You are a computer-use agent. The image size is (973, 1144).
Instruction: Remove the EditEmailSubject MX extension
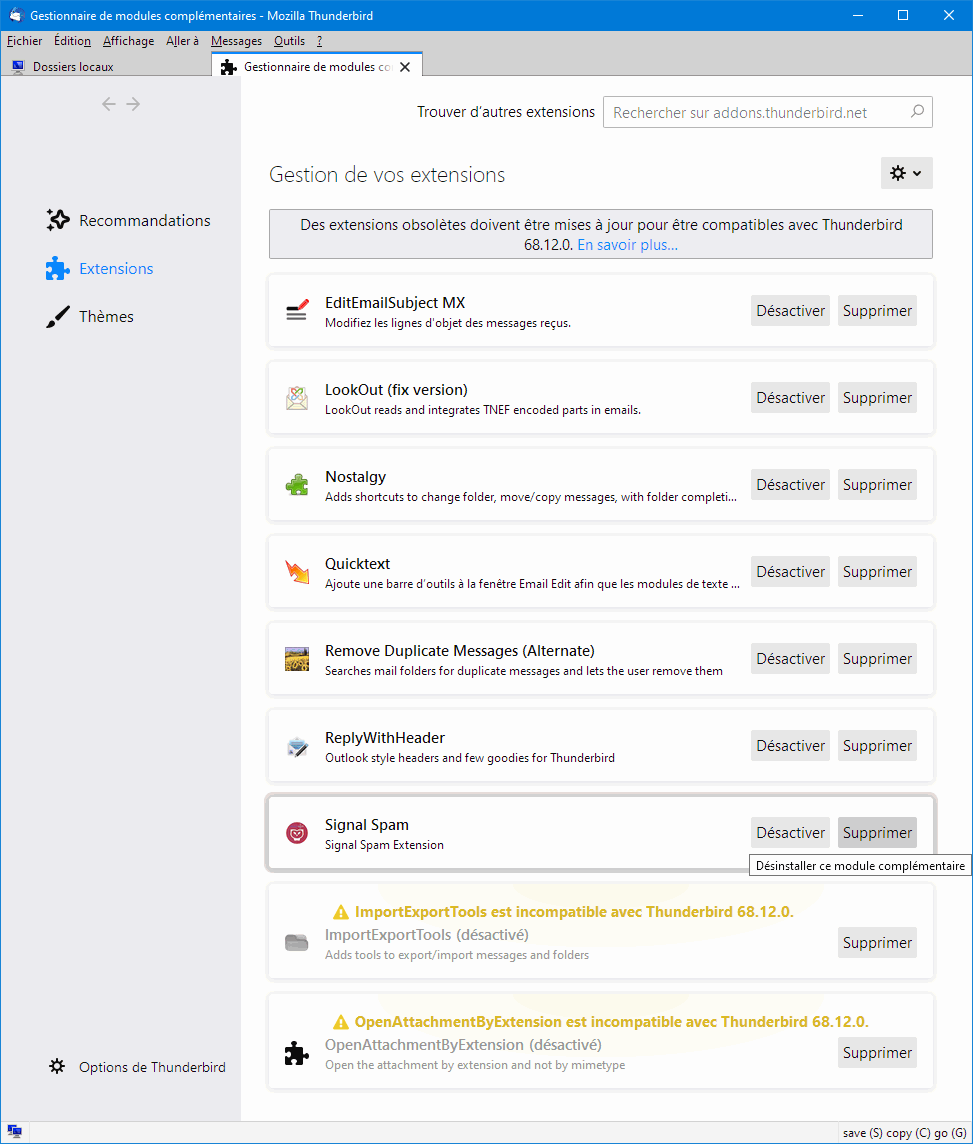point(877,311)
